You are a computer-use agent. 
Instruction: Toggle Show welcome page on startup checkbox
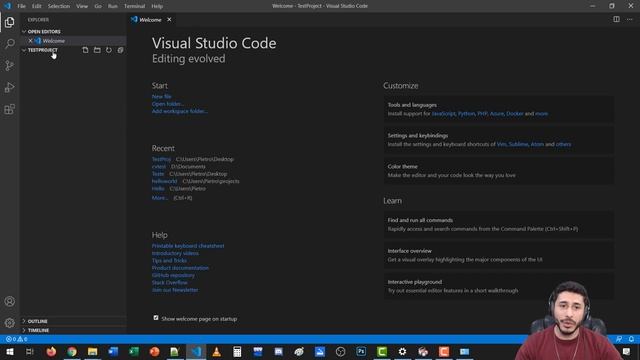coord(156,318)
